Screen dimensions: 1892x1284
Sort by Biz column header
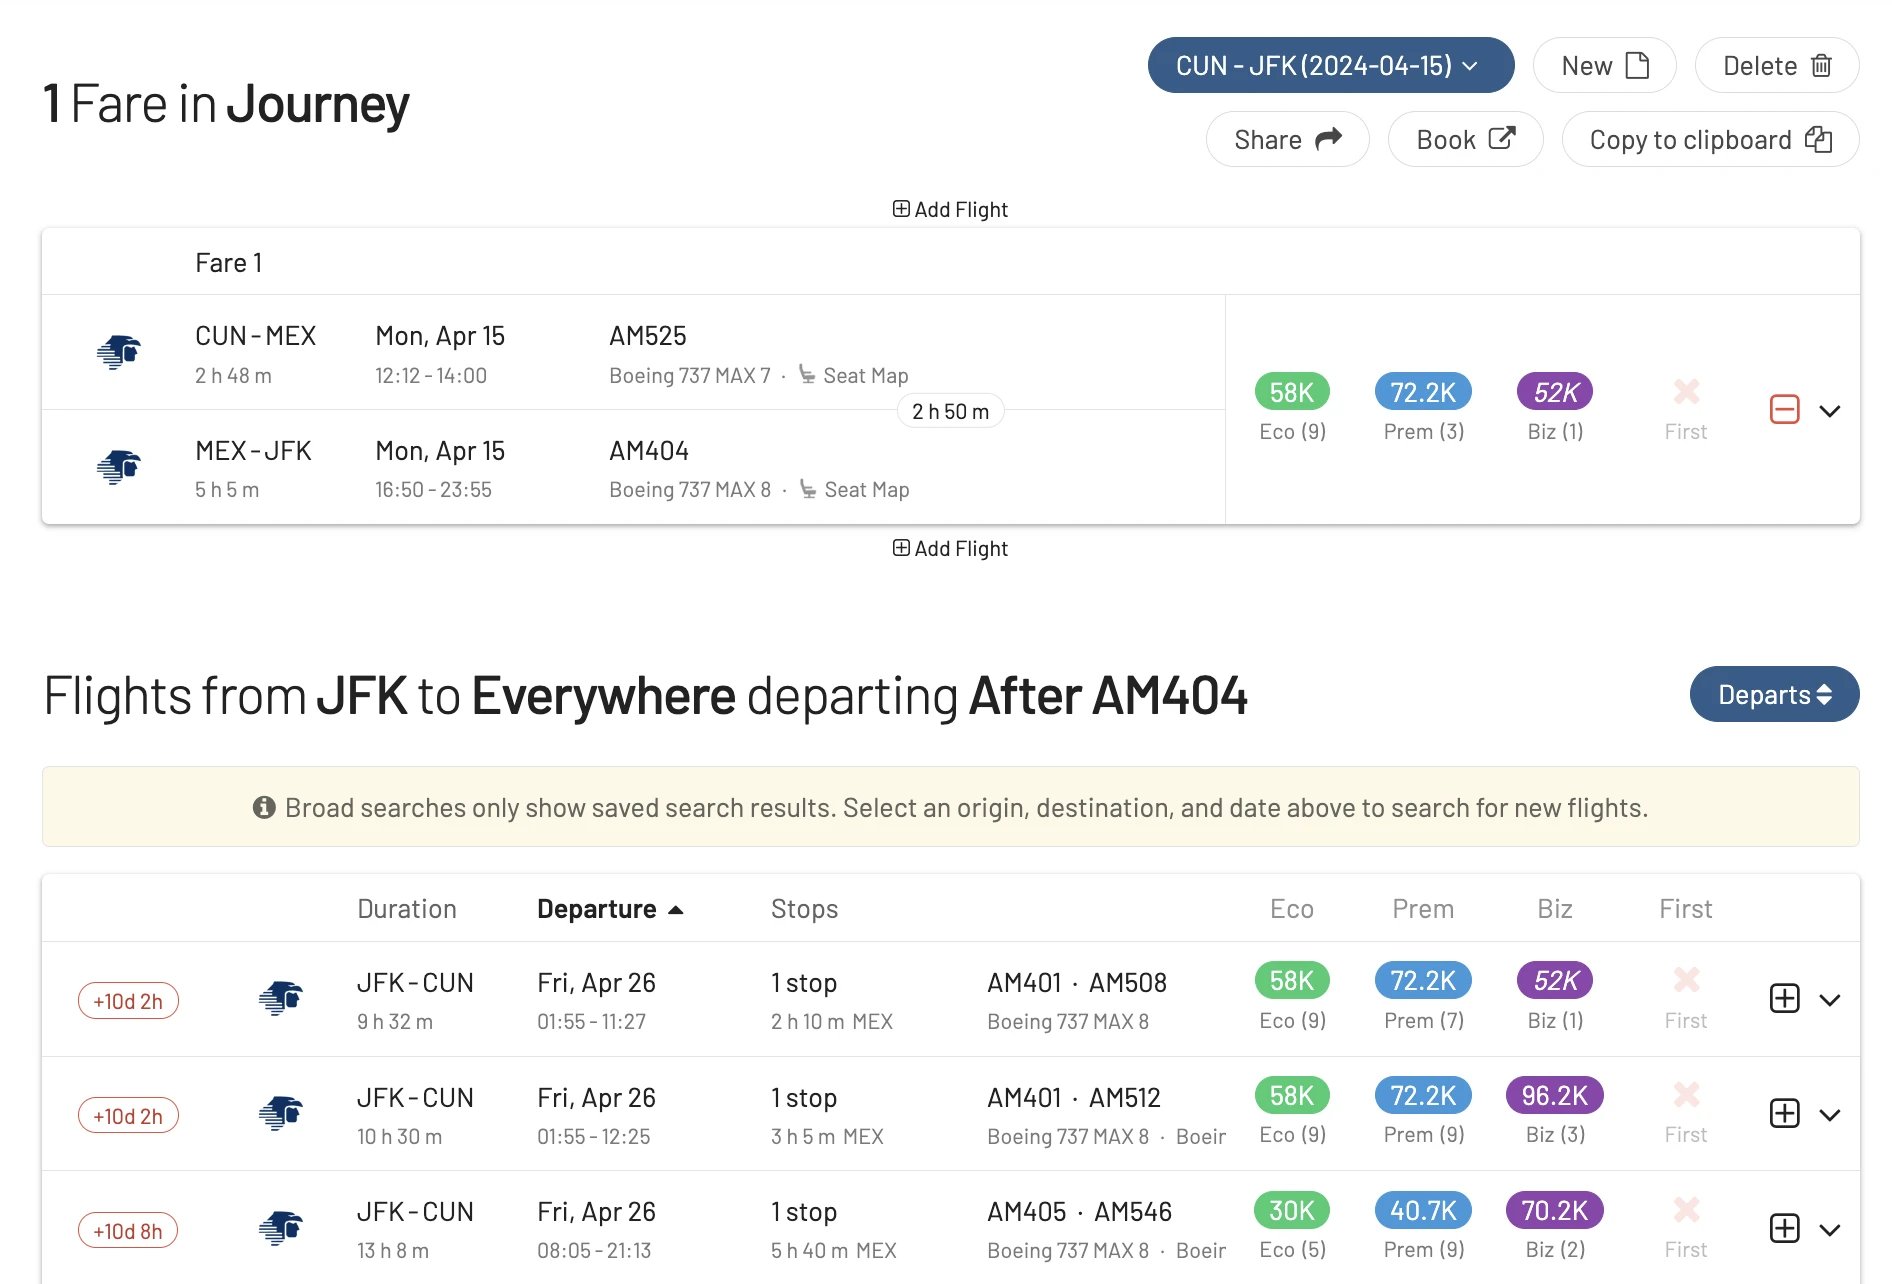tap(1555, 908)
